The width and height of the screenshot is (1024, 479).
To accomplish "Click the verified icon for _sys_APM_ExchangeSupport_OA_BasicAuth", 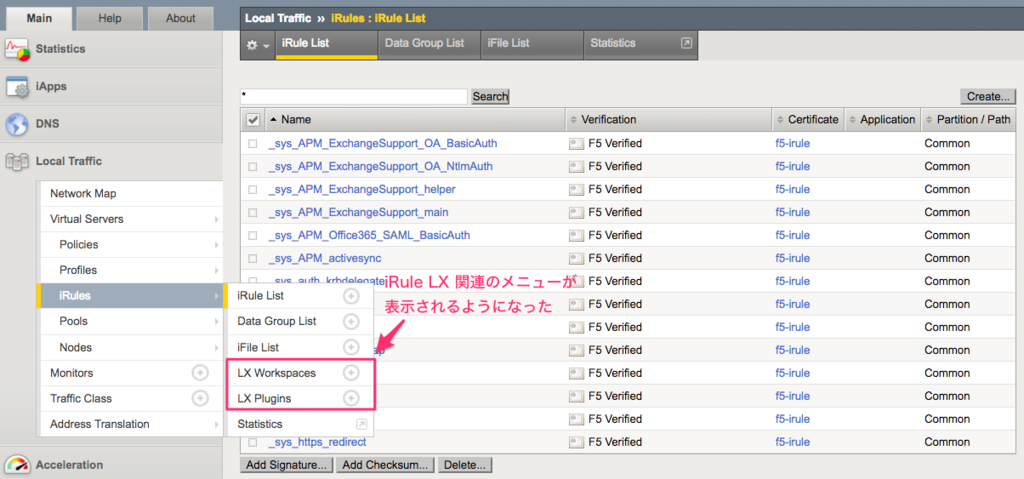I will tap(577, 144).
